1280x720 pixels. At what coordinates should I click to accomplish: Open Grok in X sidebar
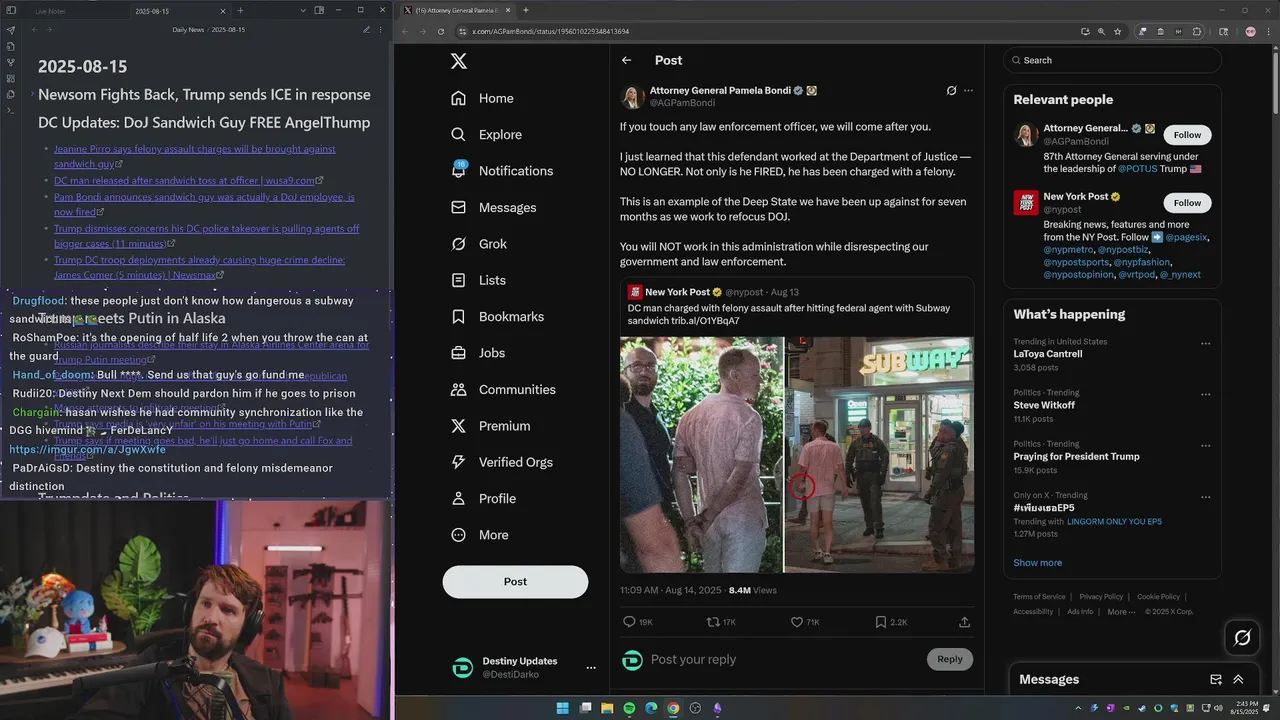click(x=479, y=244)
